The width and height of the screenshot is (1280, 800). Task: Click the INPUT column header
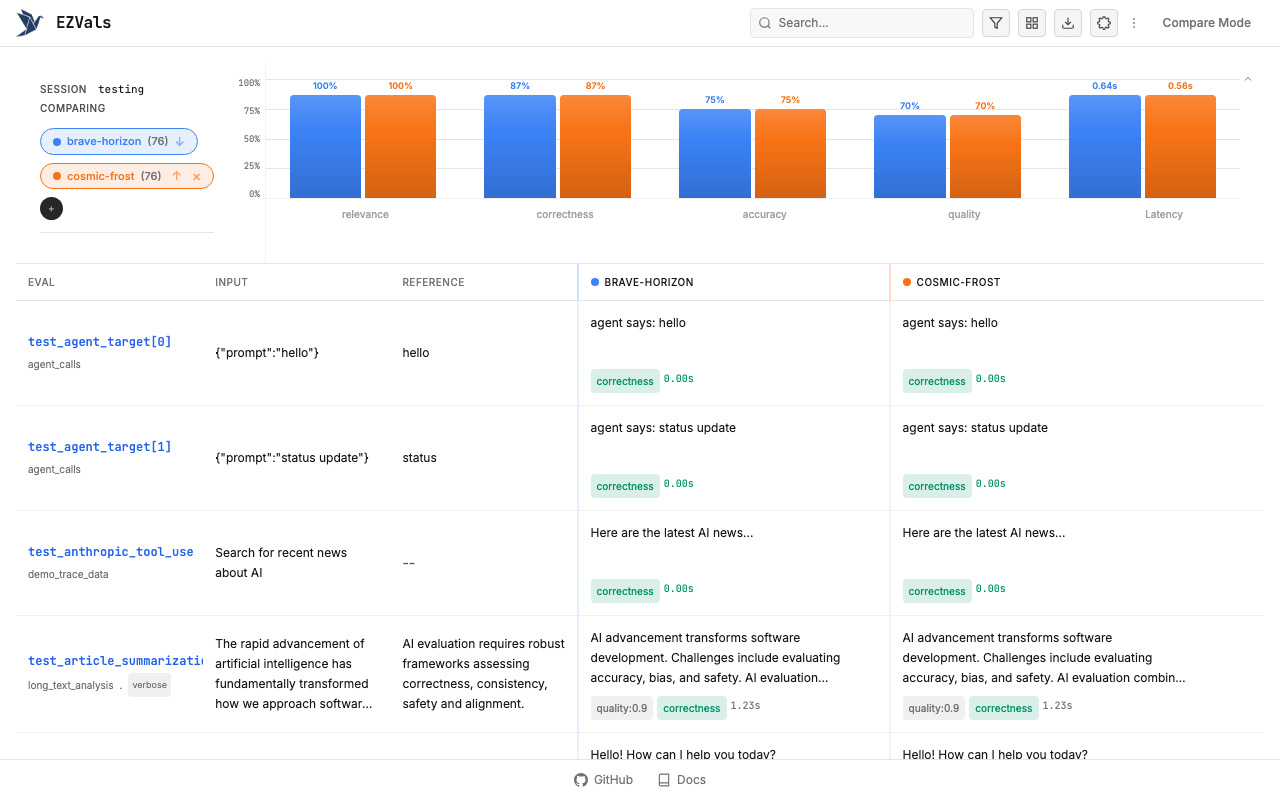tap(231, 282)
